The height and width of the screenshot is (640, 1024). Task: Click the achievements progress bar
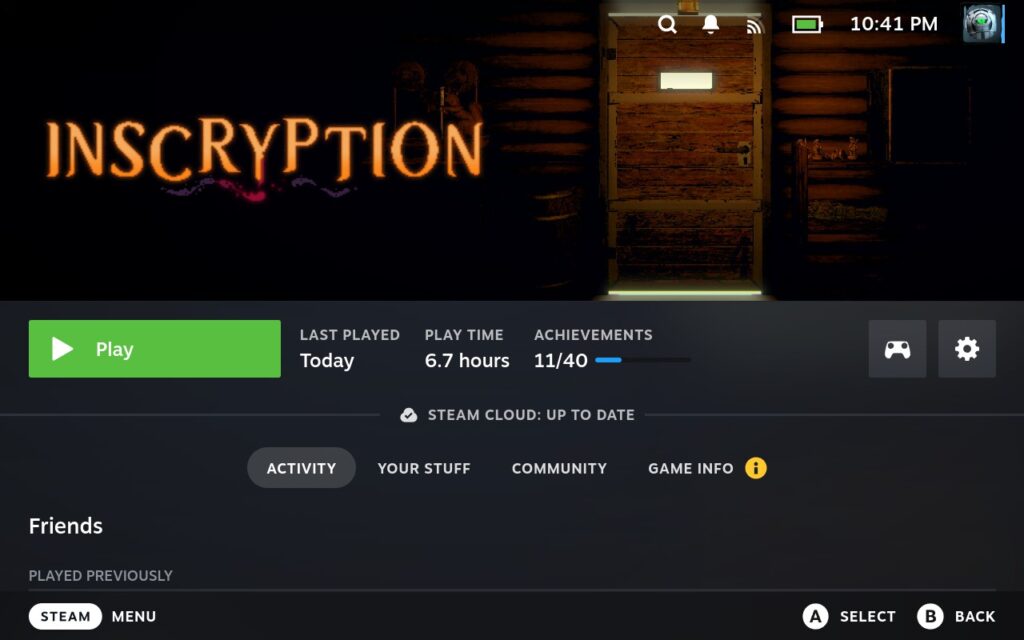[643, 360]
